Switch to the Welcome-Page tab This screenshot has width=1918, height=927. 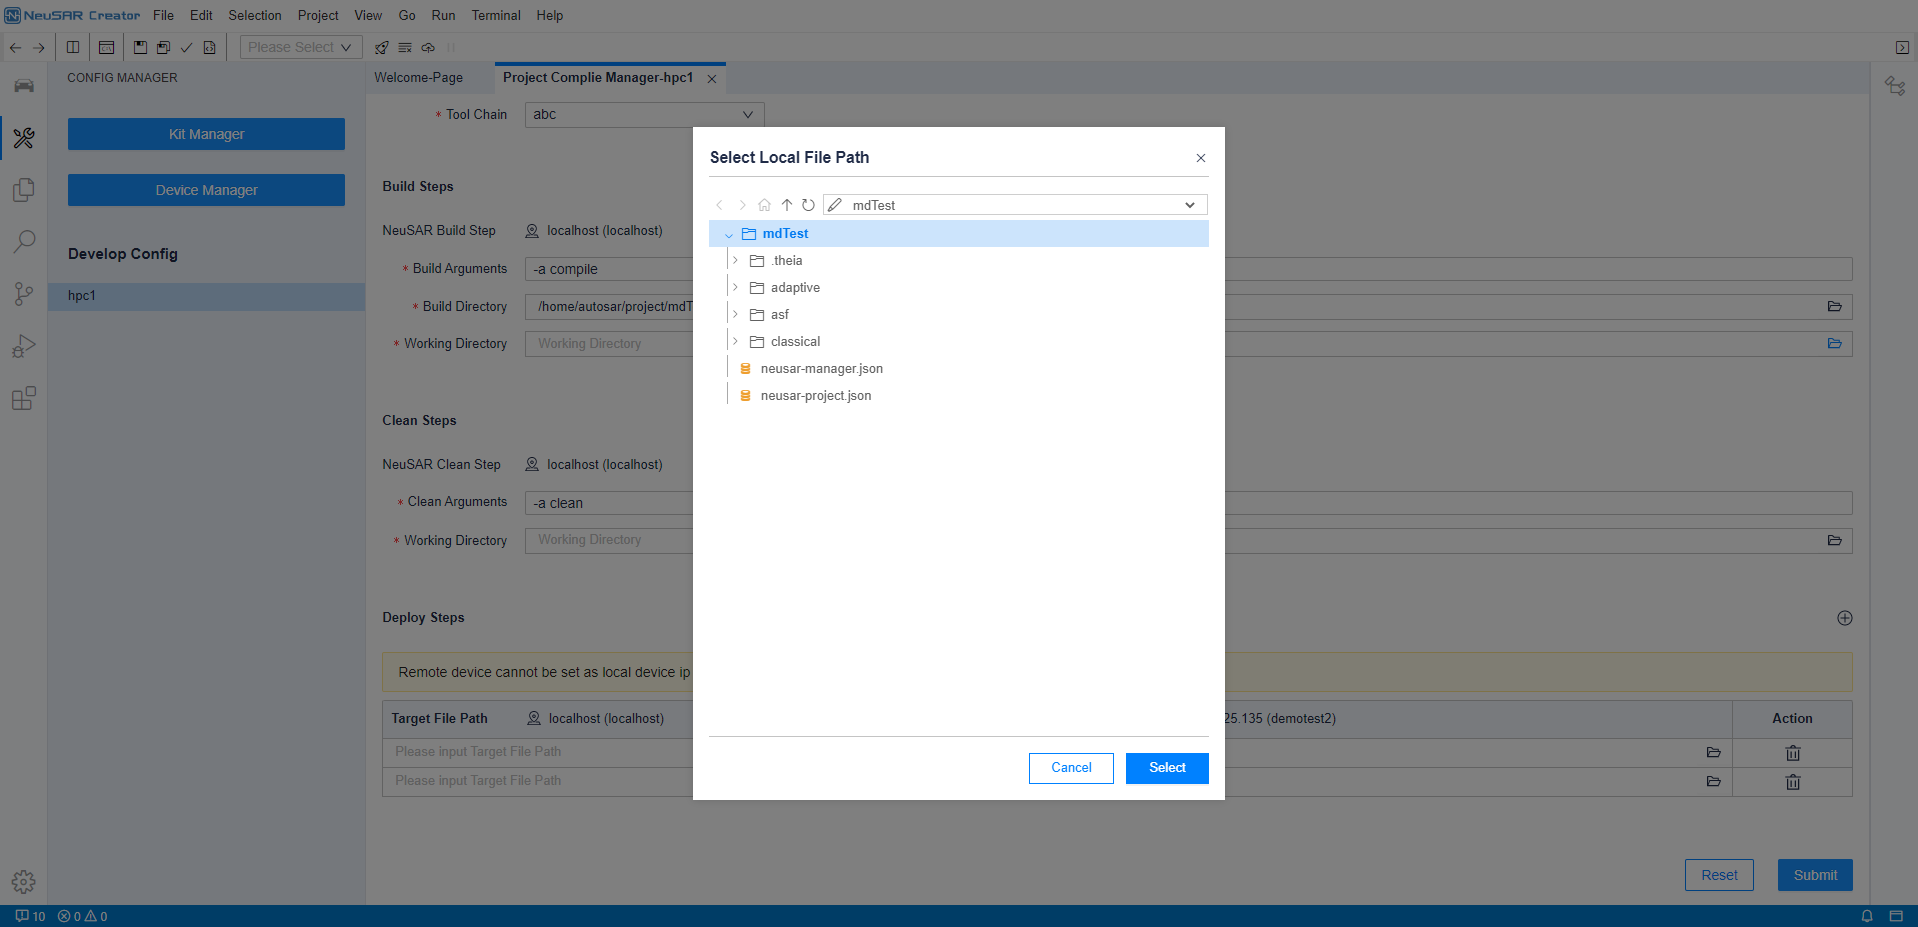(x=418, y=78)
